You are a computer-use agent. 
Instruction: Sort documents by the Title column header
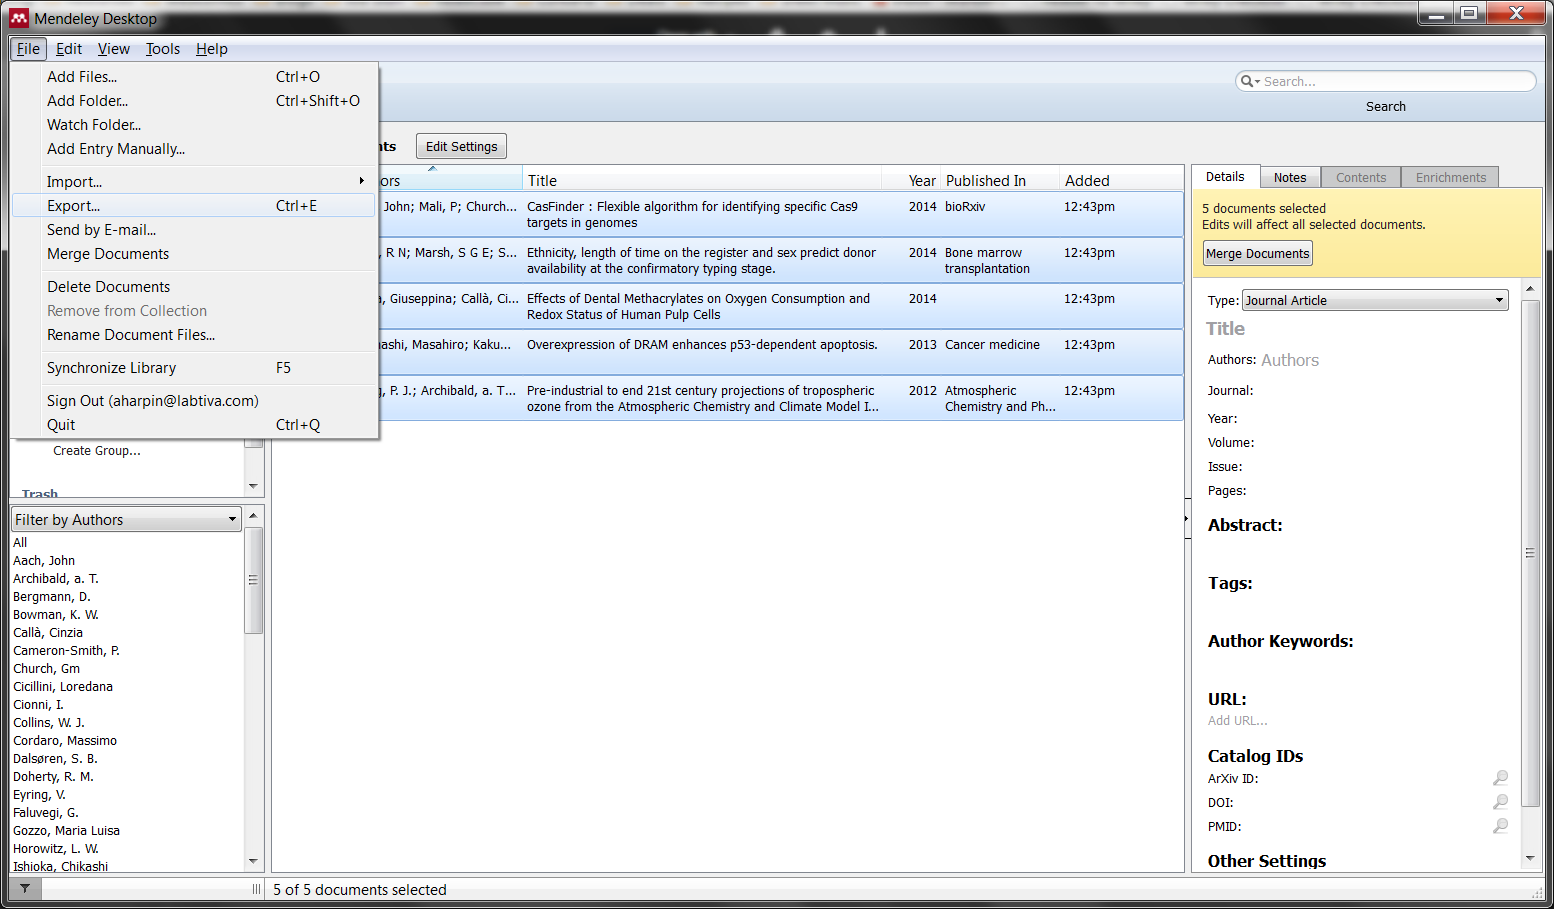[x=702, y=180]
